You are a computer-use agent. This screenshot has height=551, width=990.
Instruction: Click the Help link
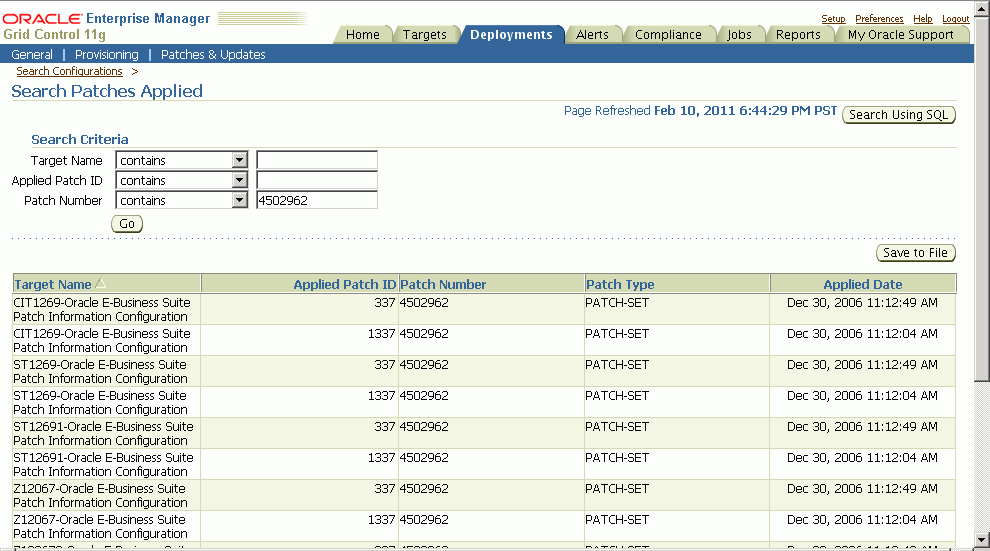[922, 19]
